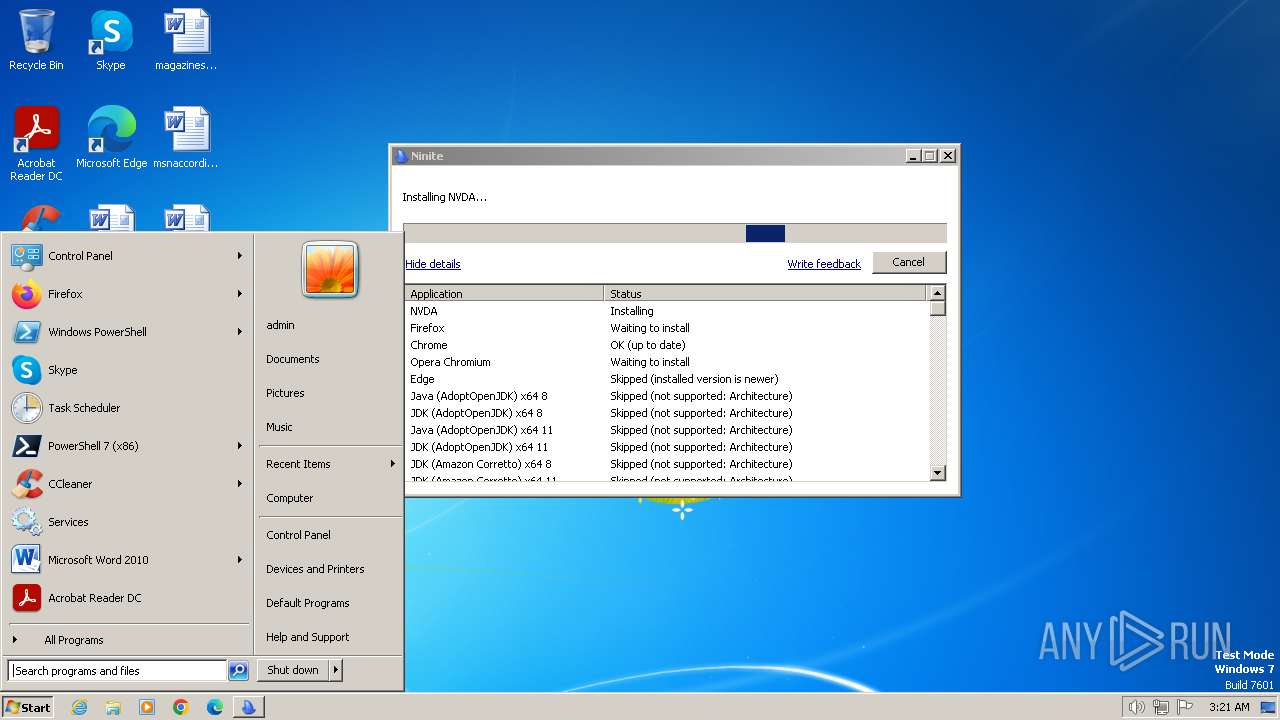This screenshot has height=720, width=1280.
Task: Click the Ninite list scroll up arrow
Action: click(937, 293)
